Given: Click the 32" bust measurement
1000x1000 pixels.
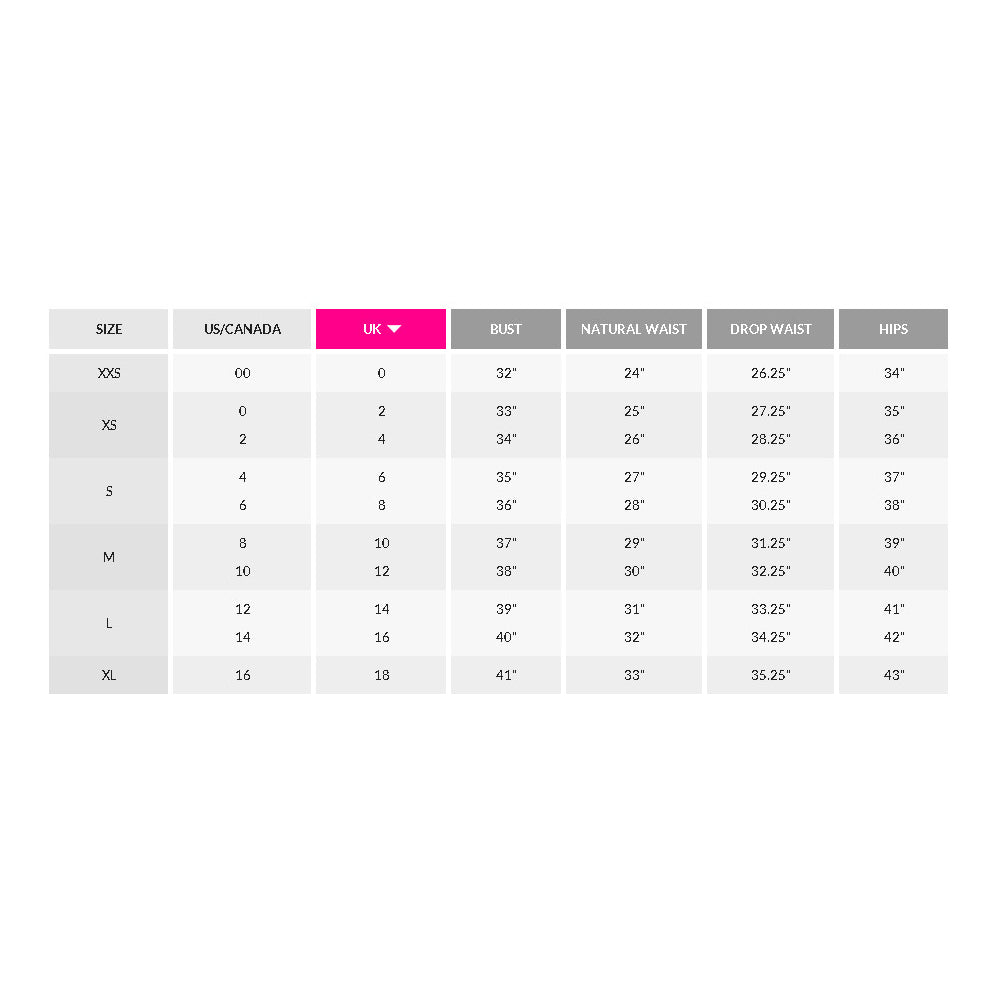Looking at the screenshot, I should pyautogui.click(x=506, y=373).
